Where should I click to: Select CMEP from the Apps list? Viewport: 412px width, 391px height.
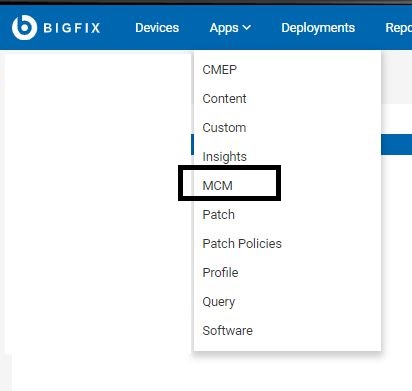pyautogui.click(x=220, y=70)
